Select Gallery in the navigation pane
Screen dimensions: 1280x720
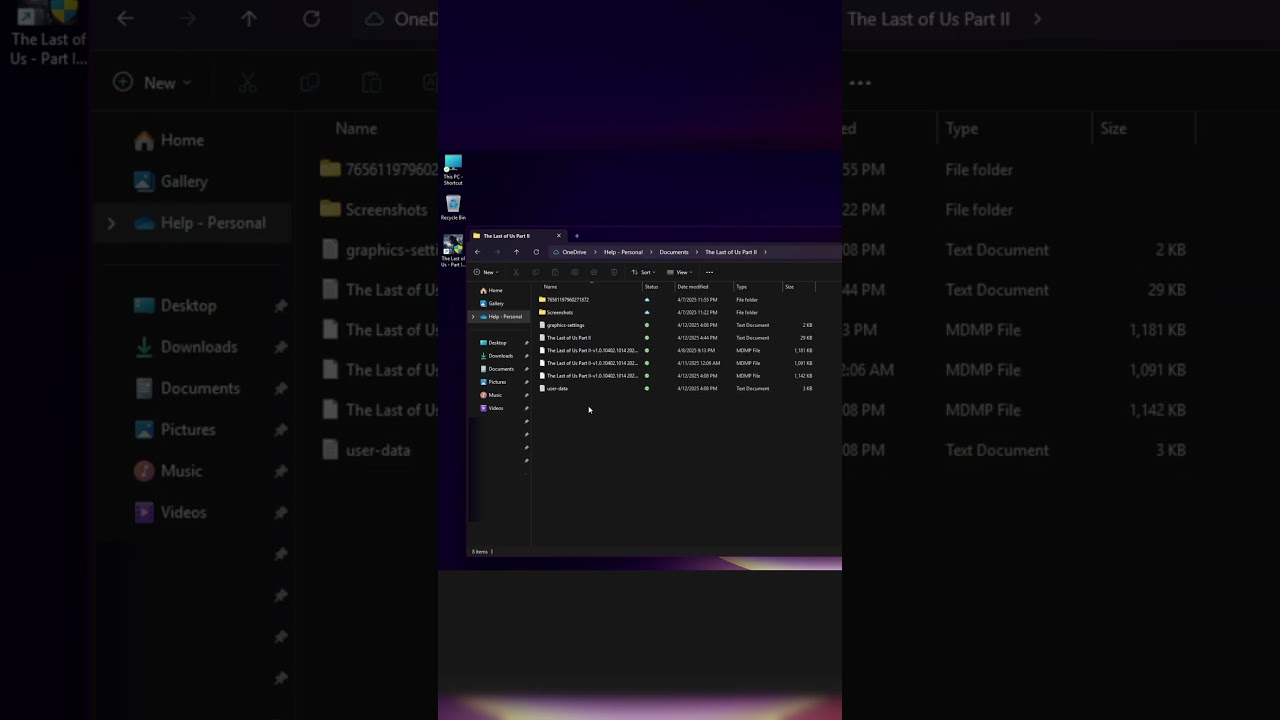pos(496,303)
